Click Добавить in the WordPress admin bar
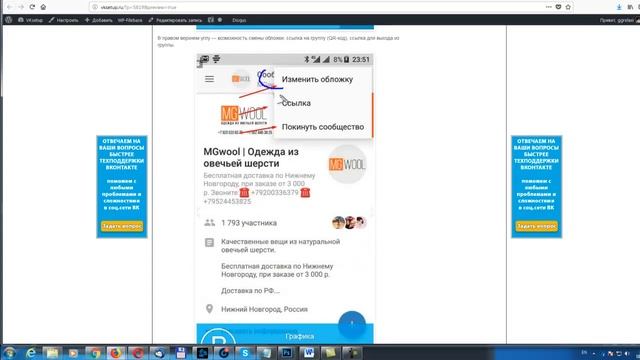The width and height of the screenshot is (640, 360). click(x=98, y=20)
